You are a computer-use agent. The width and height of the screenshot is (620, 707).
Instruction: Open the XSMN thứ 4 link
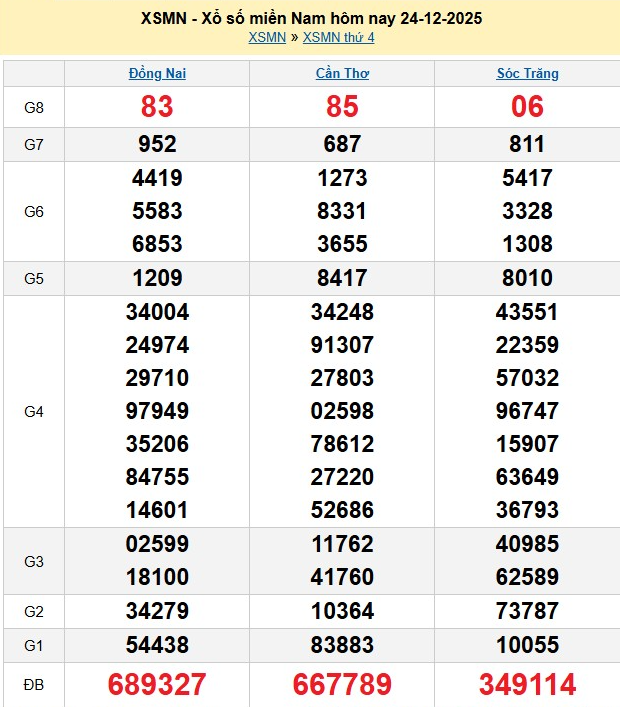(338, 38)
